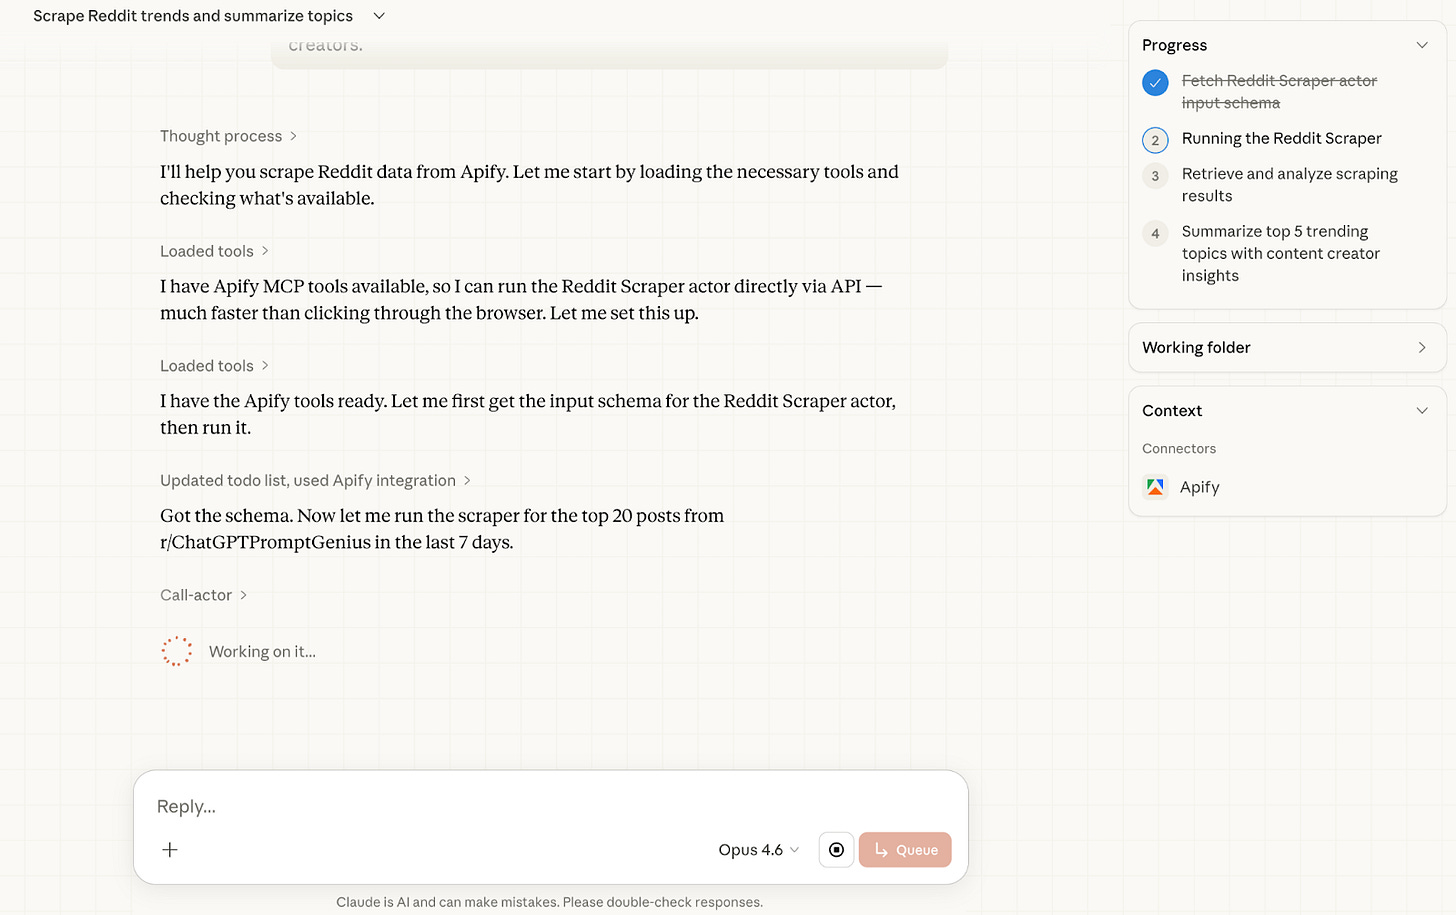Click the completed checkmark for Fetch Reddit Scraper

pos(1155,83)
